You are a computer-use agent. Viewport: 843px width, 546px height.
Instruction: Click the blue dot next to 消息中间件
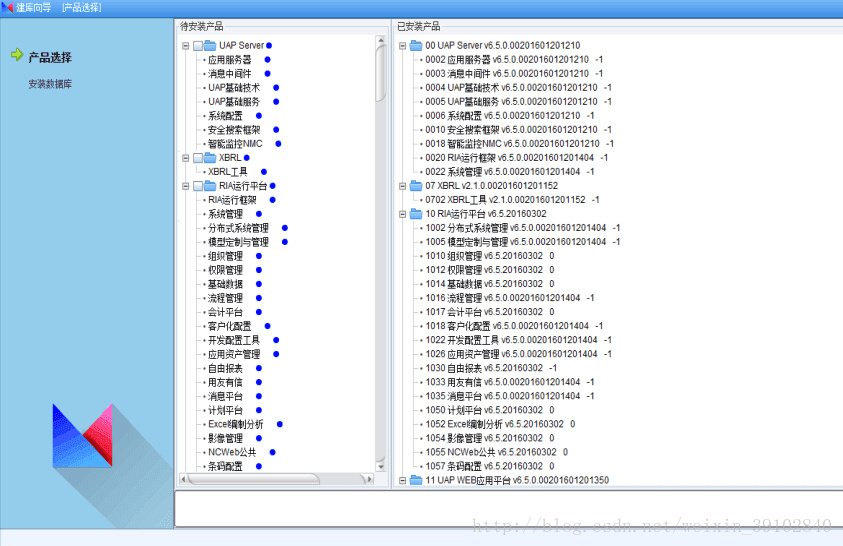(x=267, y=74)
